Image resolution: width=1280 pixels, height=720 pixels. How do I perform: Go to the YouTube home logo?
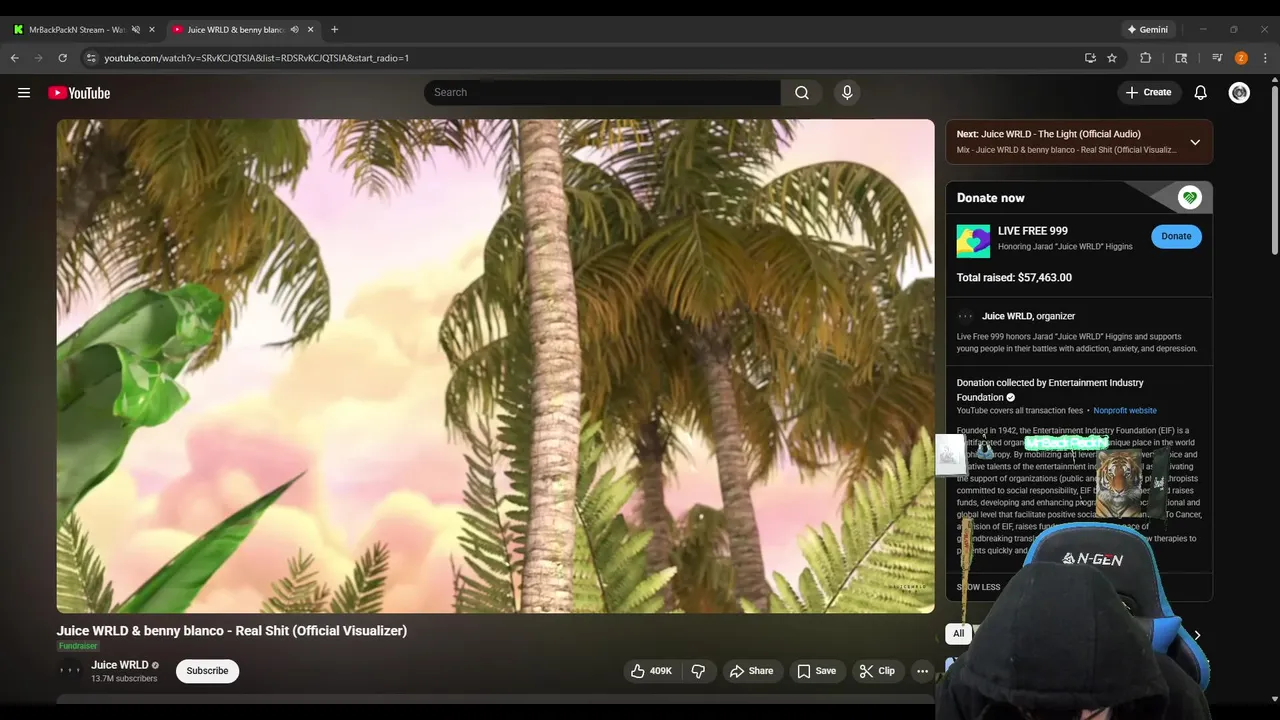[x=79, y=93]
